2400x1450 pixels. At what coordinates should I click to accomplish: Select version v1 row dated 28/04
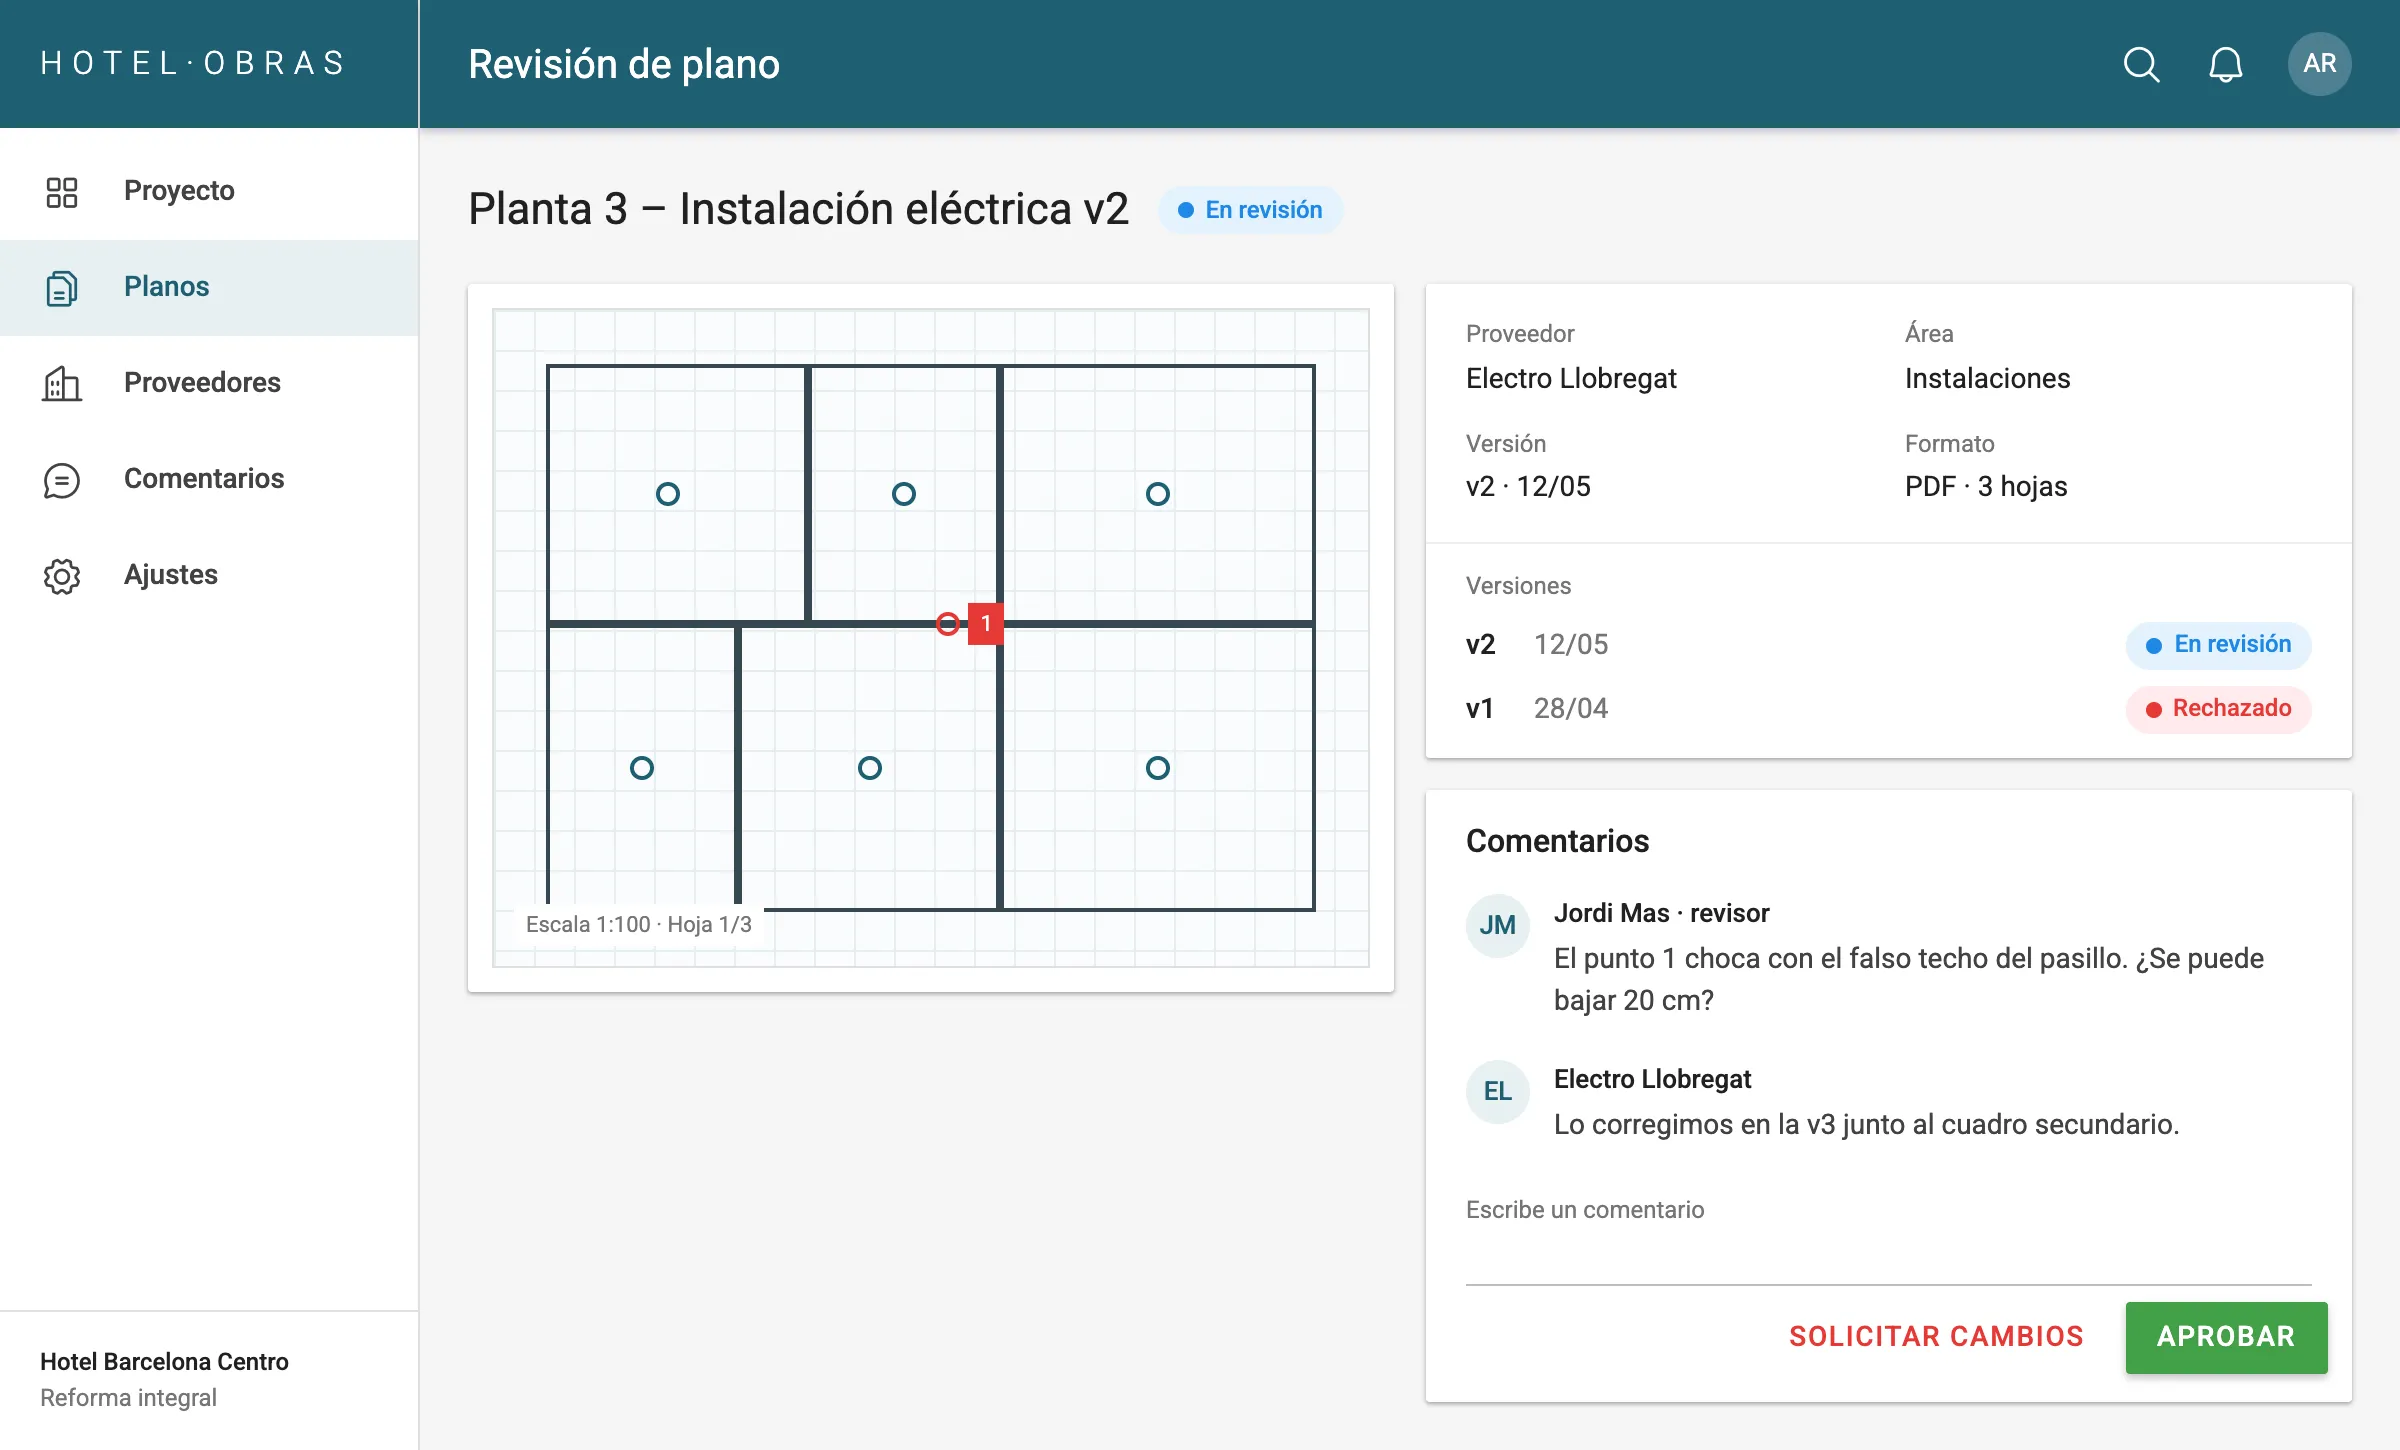click(x=1888, y=708)
